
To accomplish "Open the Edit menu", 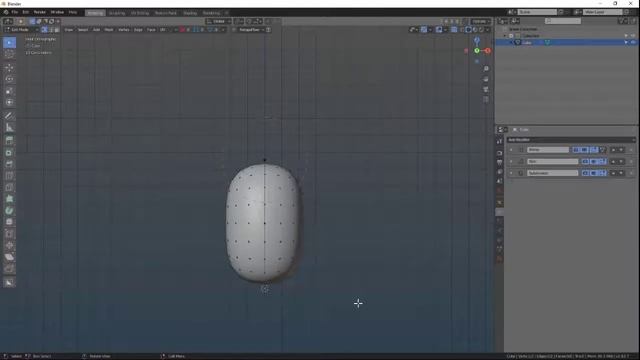I will [x=26, y=12].
